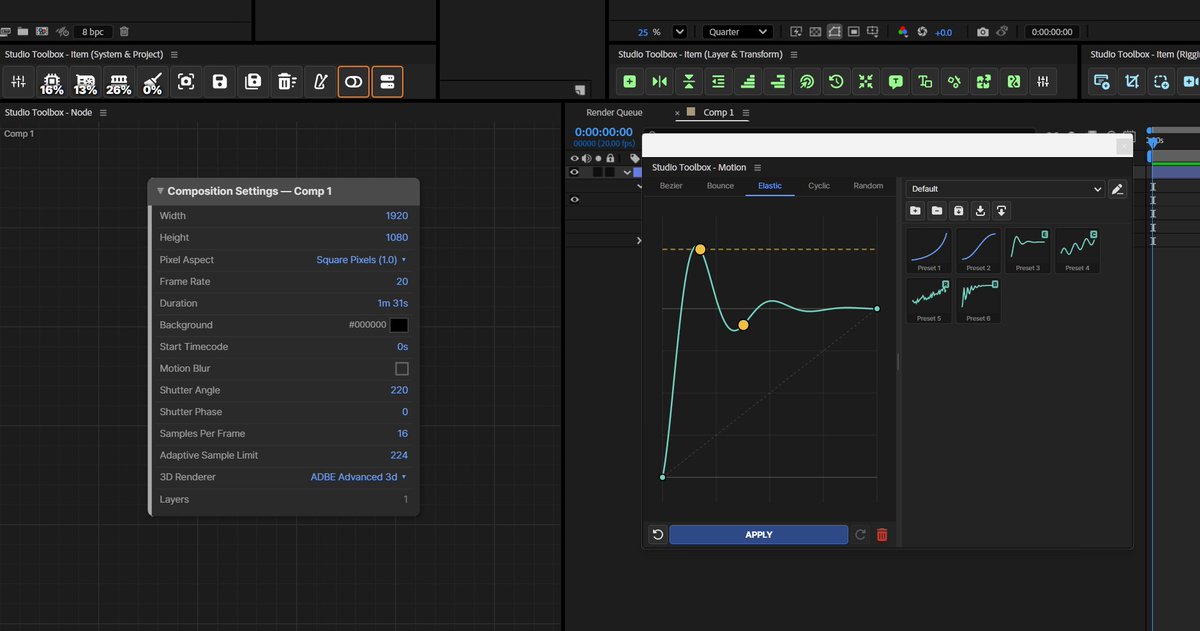Open the sliders settings icon in System & Project toolbox
1200x631 pixels.
pyautogui.click(x=18, y=82)
